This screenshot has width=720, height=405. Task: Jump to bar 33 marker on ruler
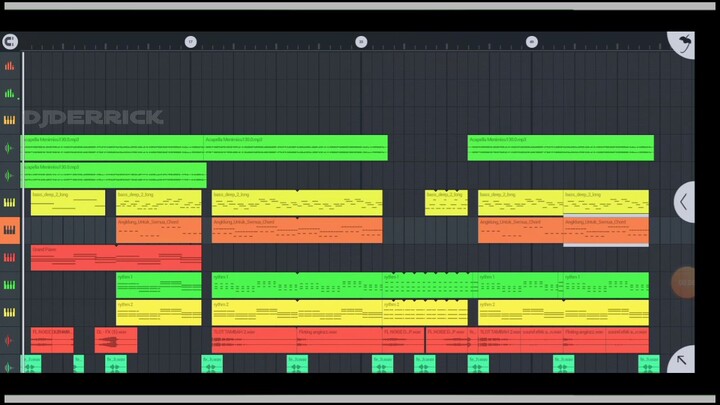click(361, 42)
